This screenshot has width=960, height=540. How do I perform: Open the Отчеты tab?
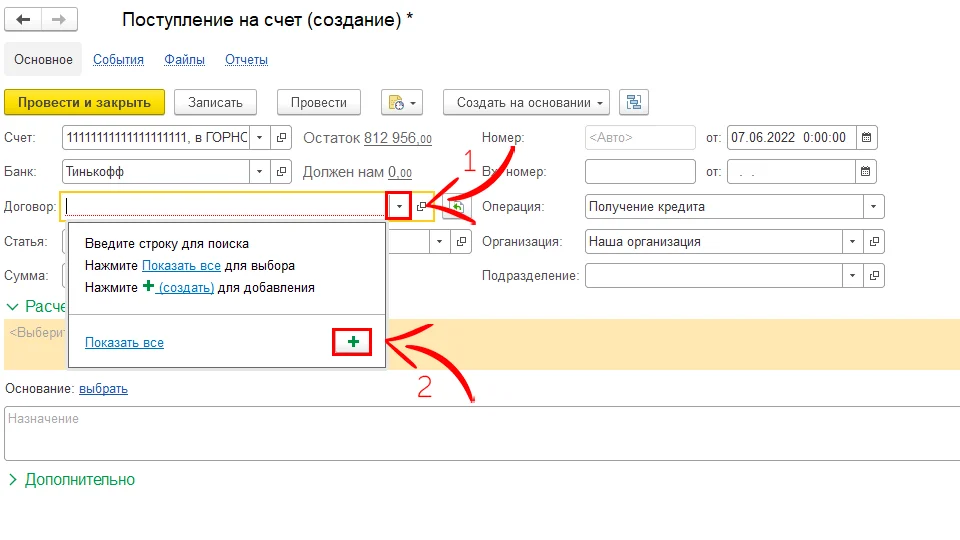click(246, 59)
